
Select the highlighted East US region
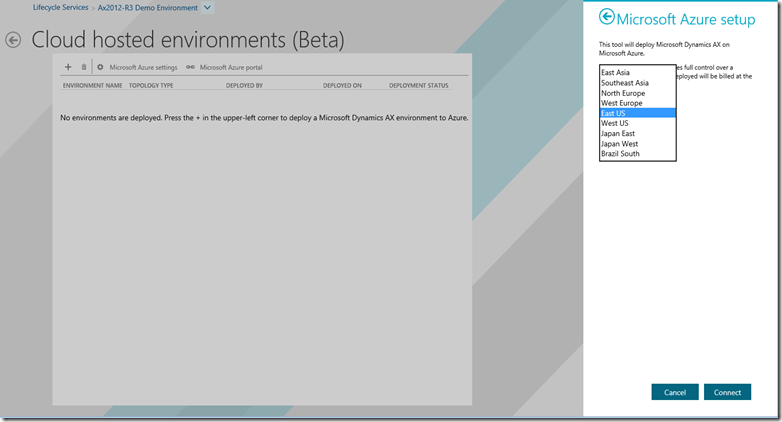637,113
